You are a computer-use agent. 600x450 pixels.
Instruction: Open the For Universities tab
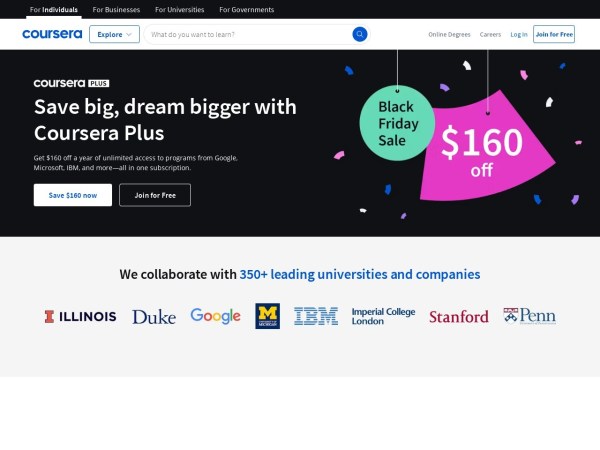tap(179, 9)
